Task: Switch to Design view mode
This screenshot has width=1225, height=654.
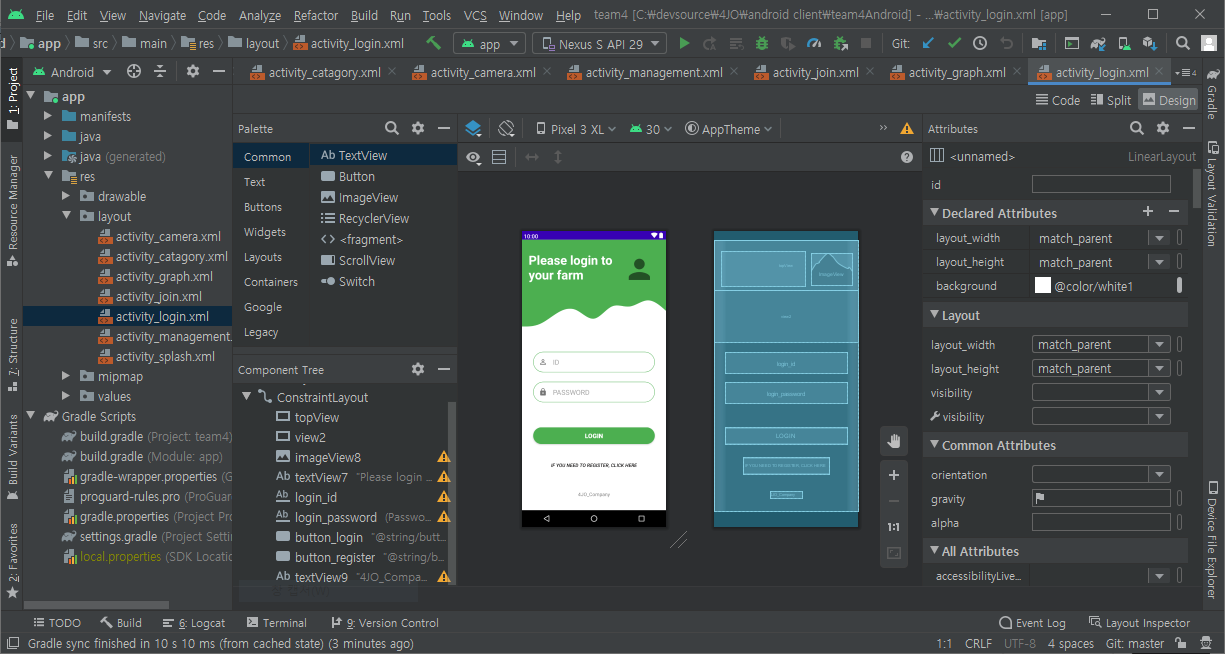Action: [1168, 100]
